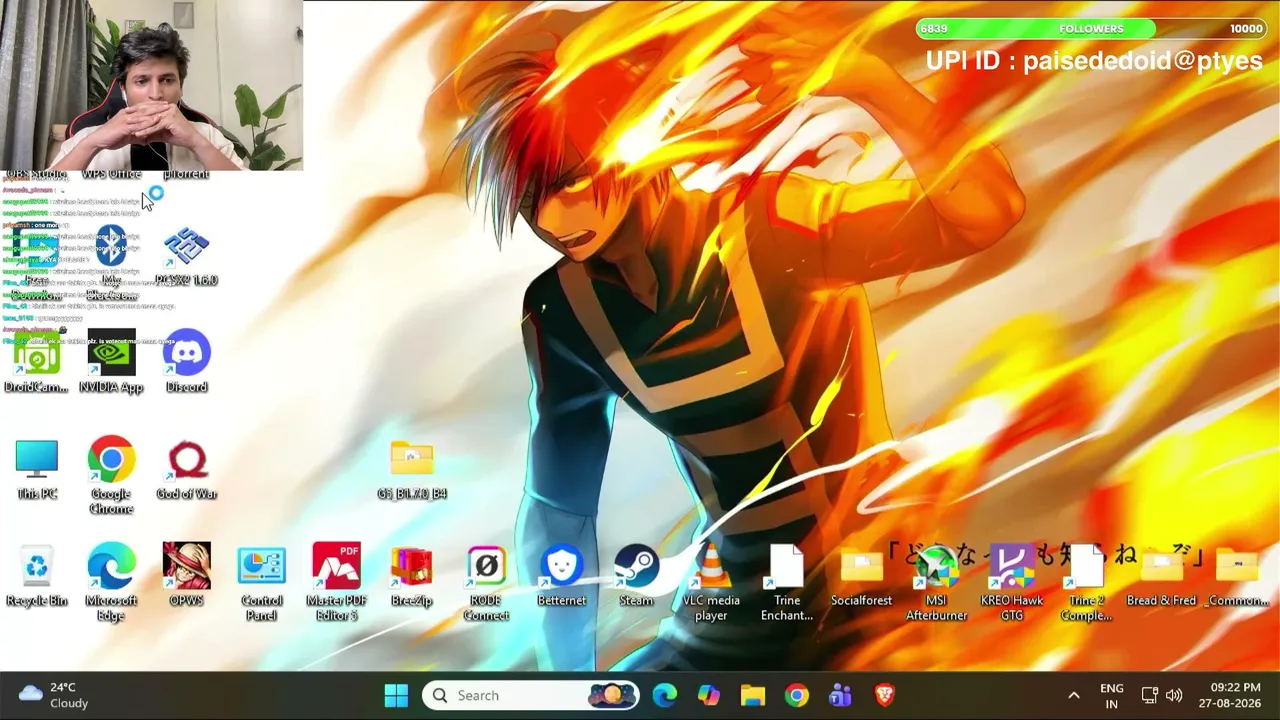Open the Recycle Bin

click(x=37, y=576)
